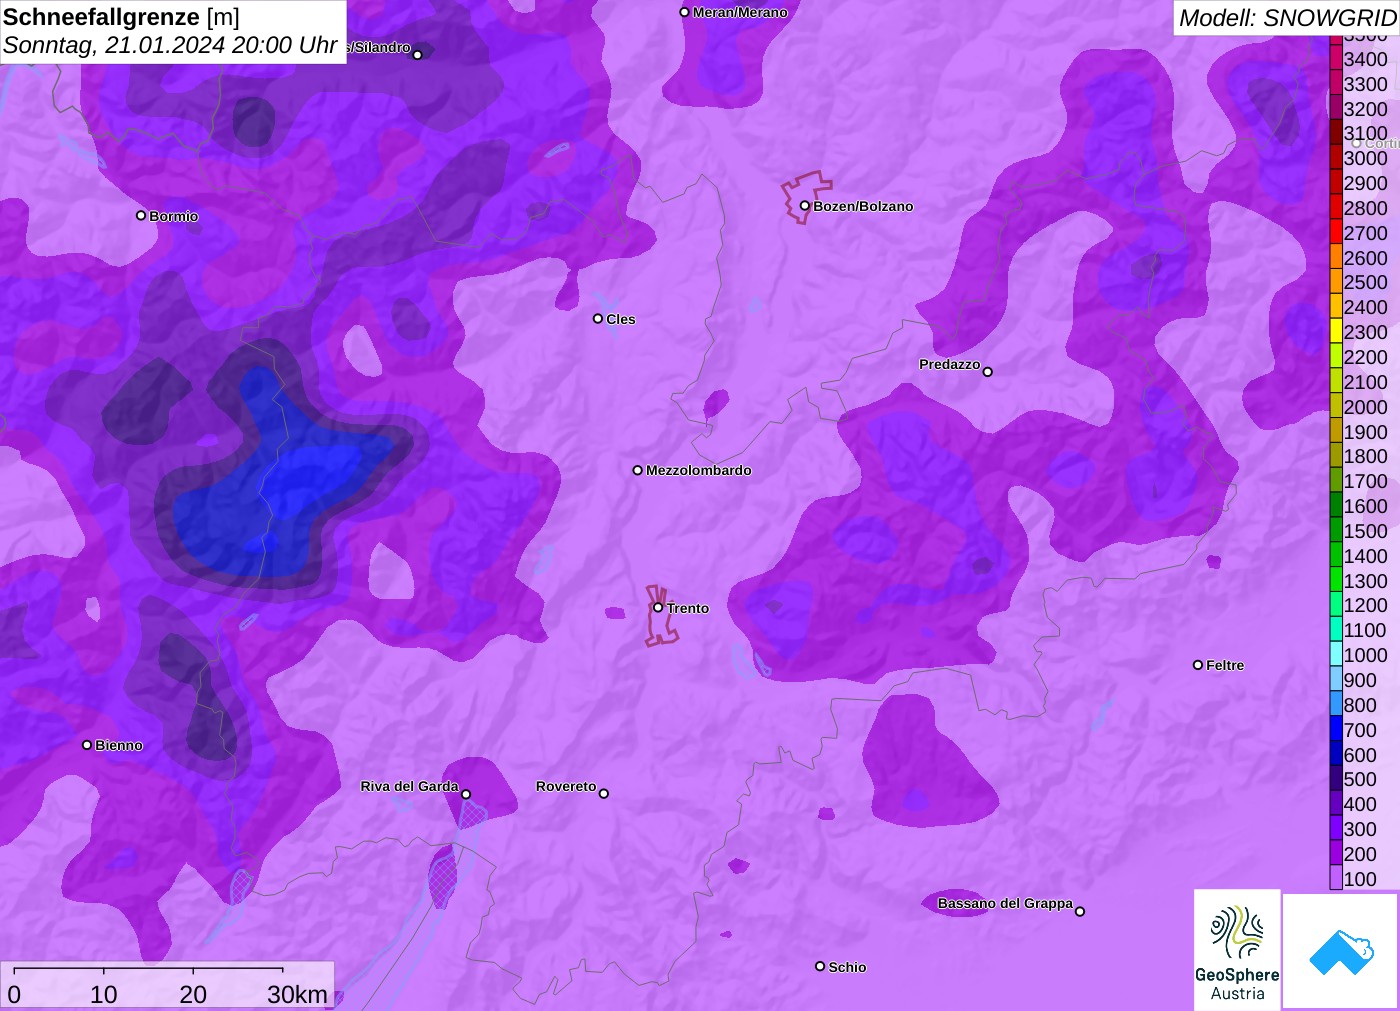Click the Predazzo location dot
The height and width of the screenshot is (1011, 1400).
(988, 372)
